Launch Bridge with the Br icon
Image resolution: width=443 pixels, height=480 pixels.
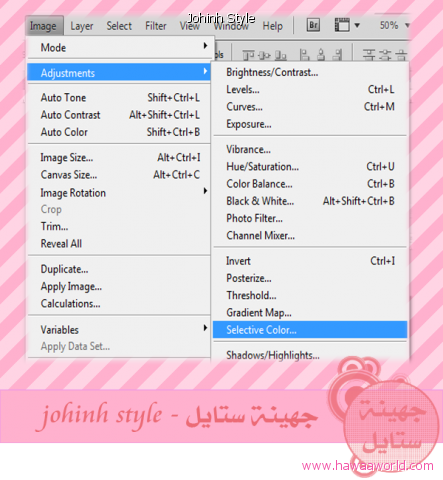pos(313,25)
